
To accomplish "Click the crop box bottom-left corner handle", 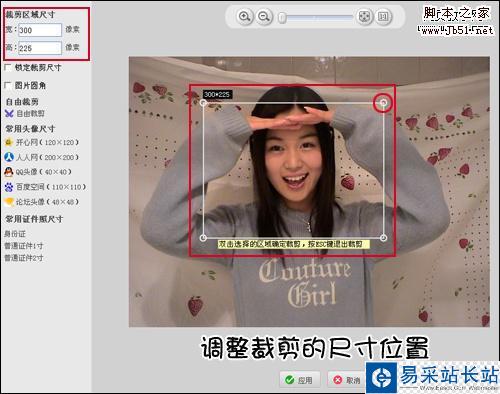I will pos(203,238).
